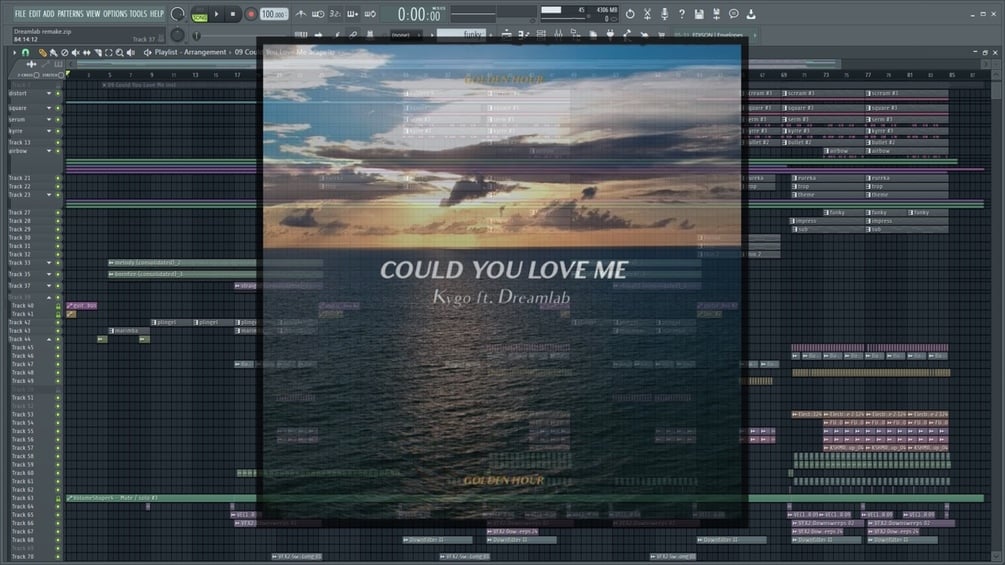Open the ADD menu
1005x565 pixels.
49,13
